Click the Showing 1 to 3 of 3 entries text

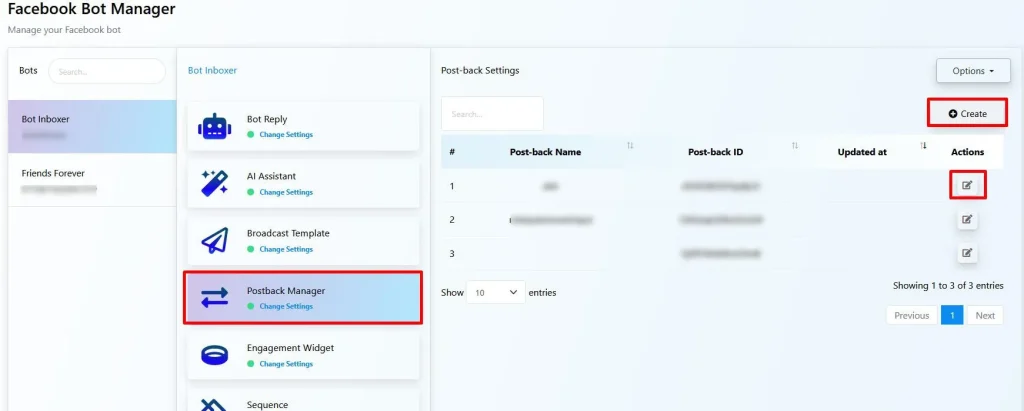click(948, 286)
